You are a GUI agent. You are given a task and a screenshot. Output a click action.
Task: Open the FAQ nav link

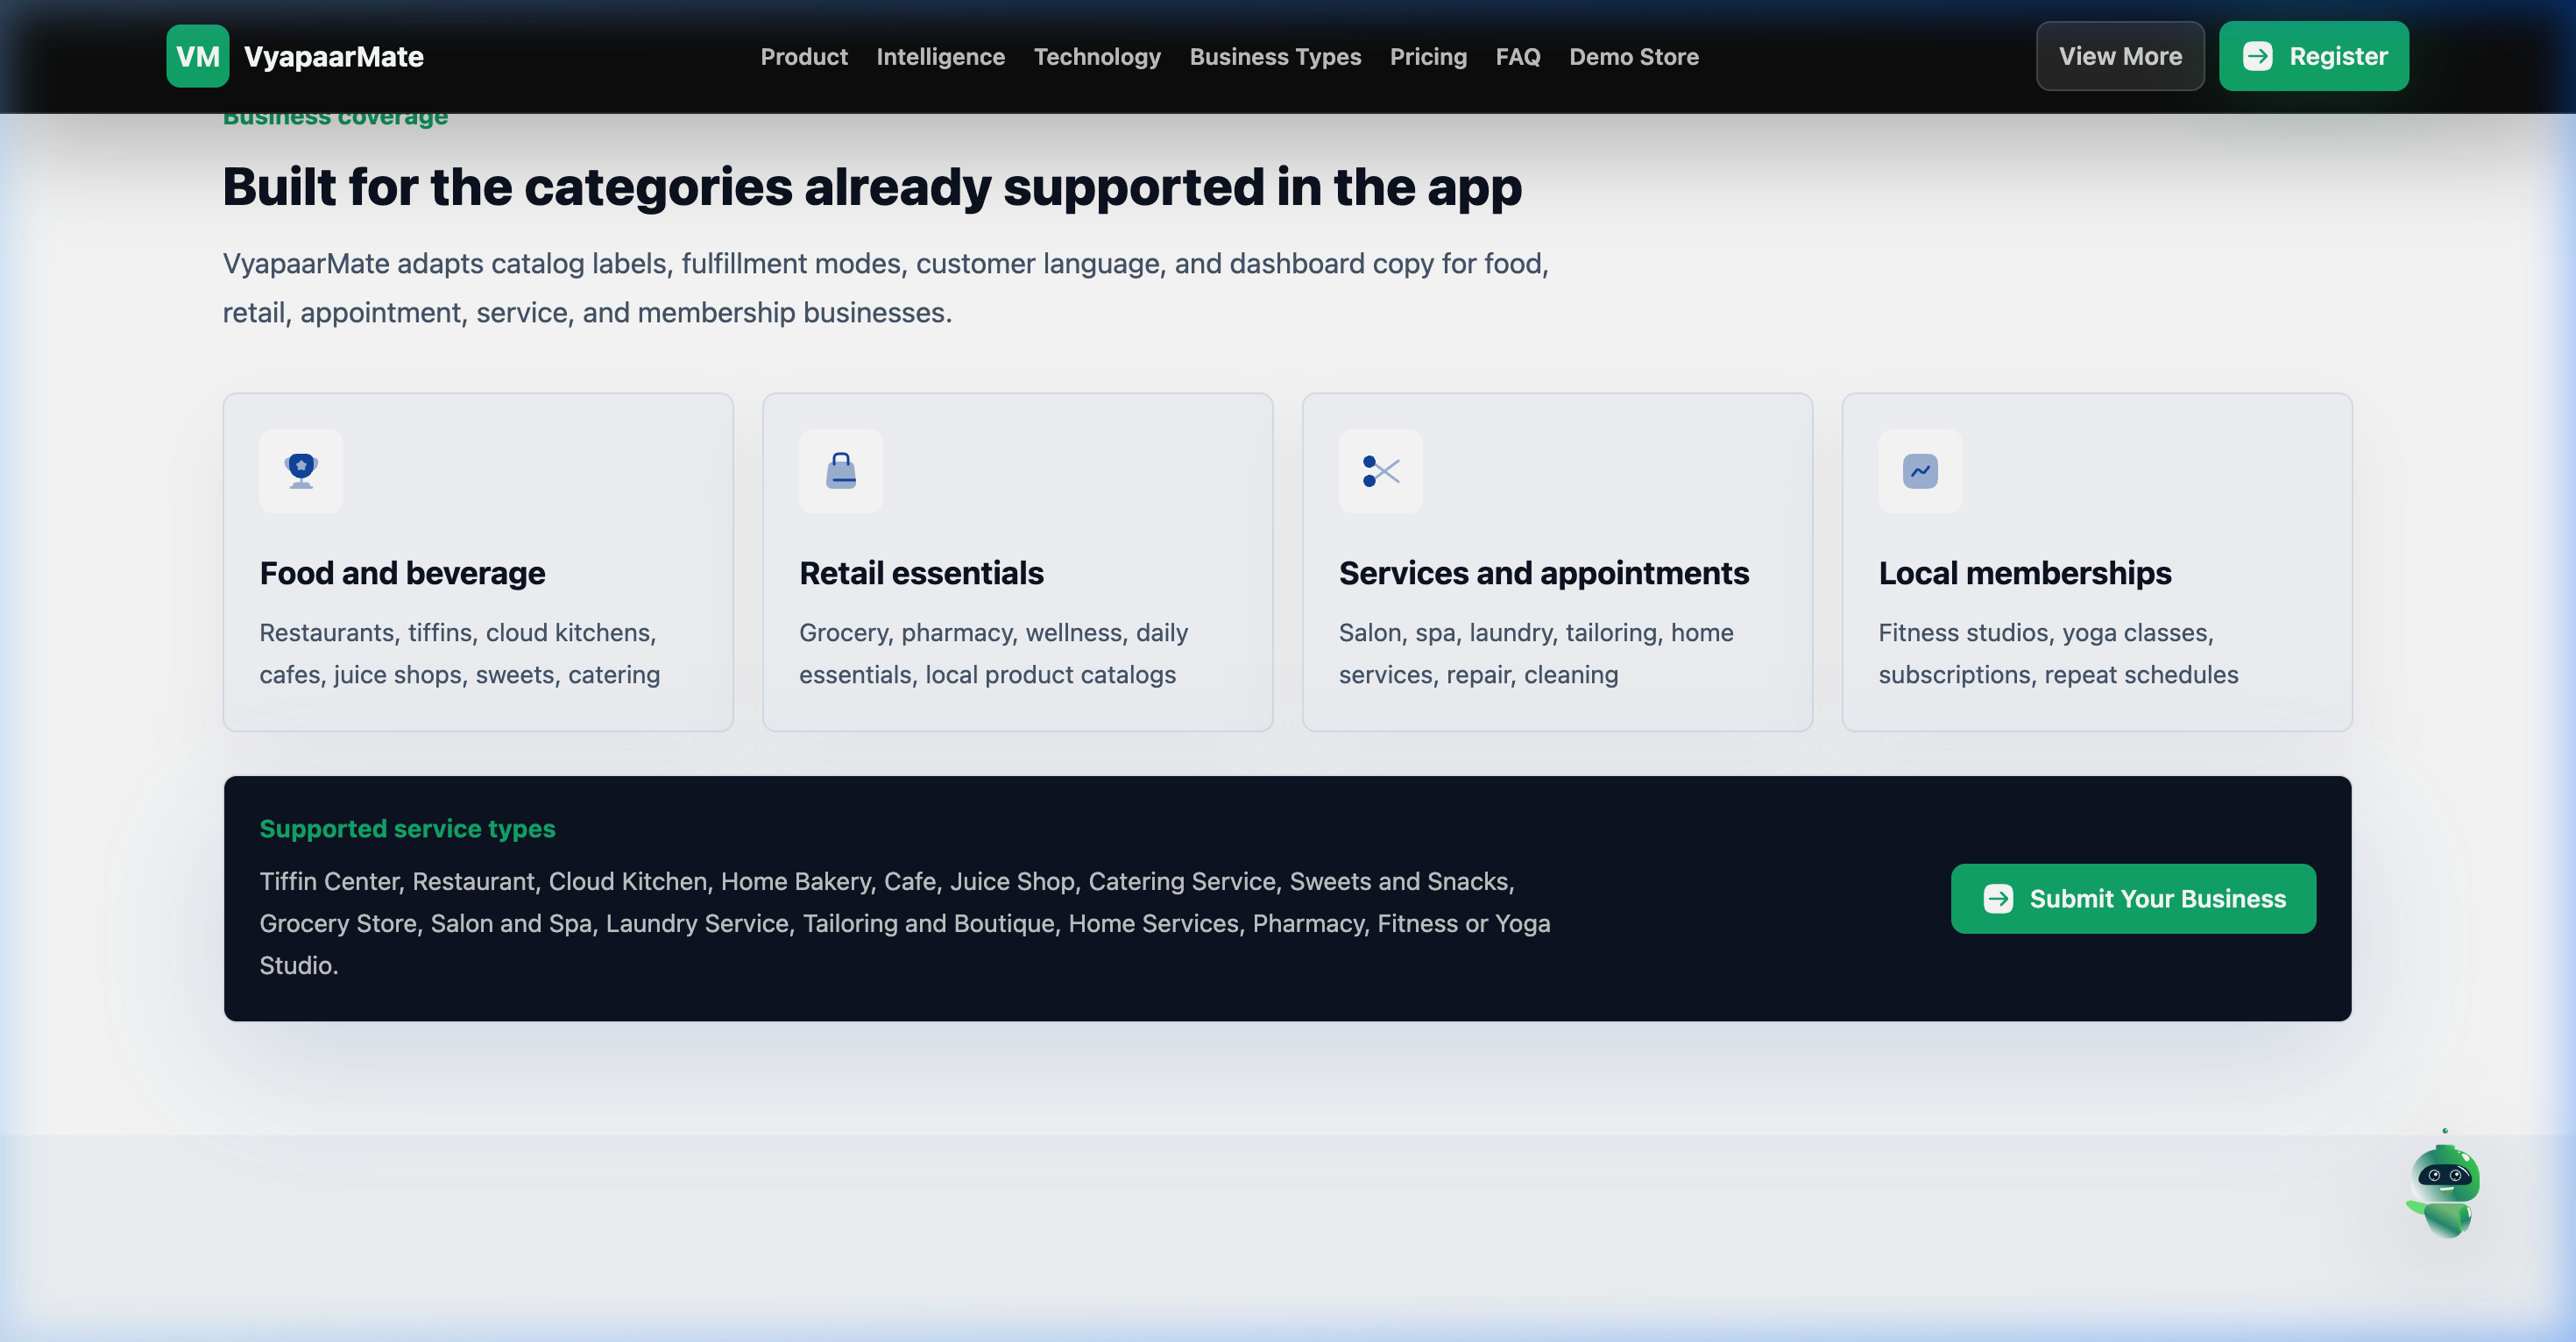[x=1517, y=57]
